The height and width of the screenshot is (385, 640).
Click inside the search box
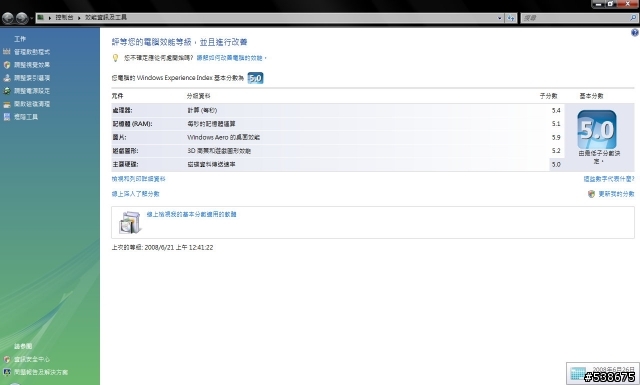pos(576,18)
